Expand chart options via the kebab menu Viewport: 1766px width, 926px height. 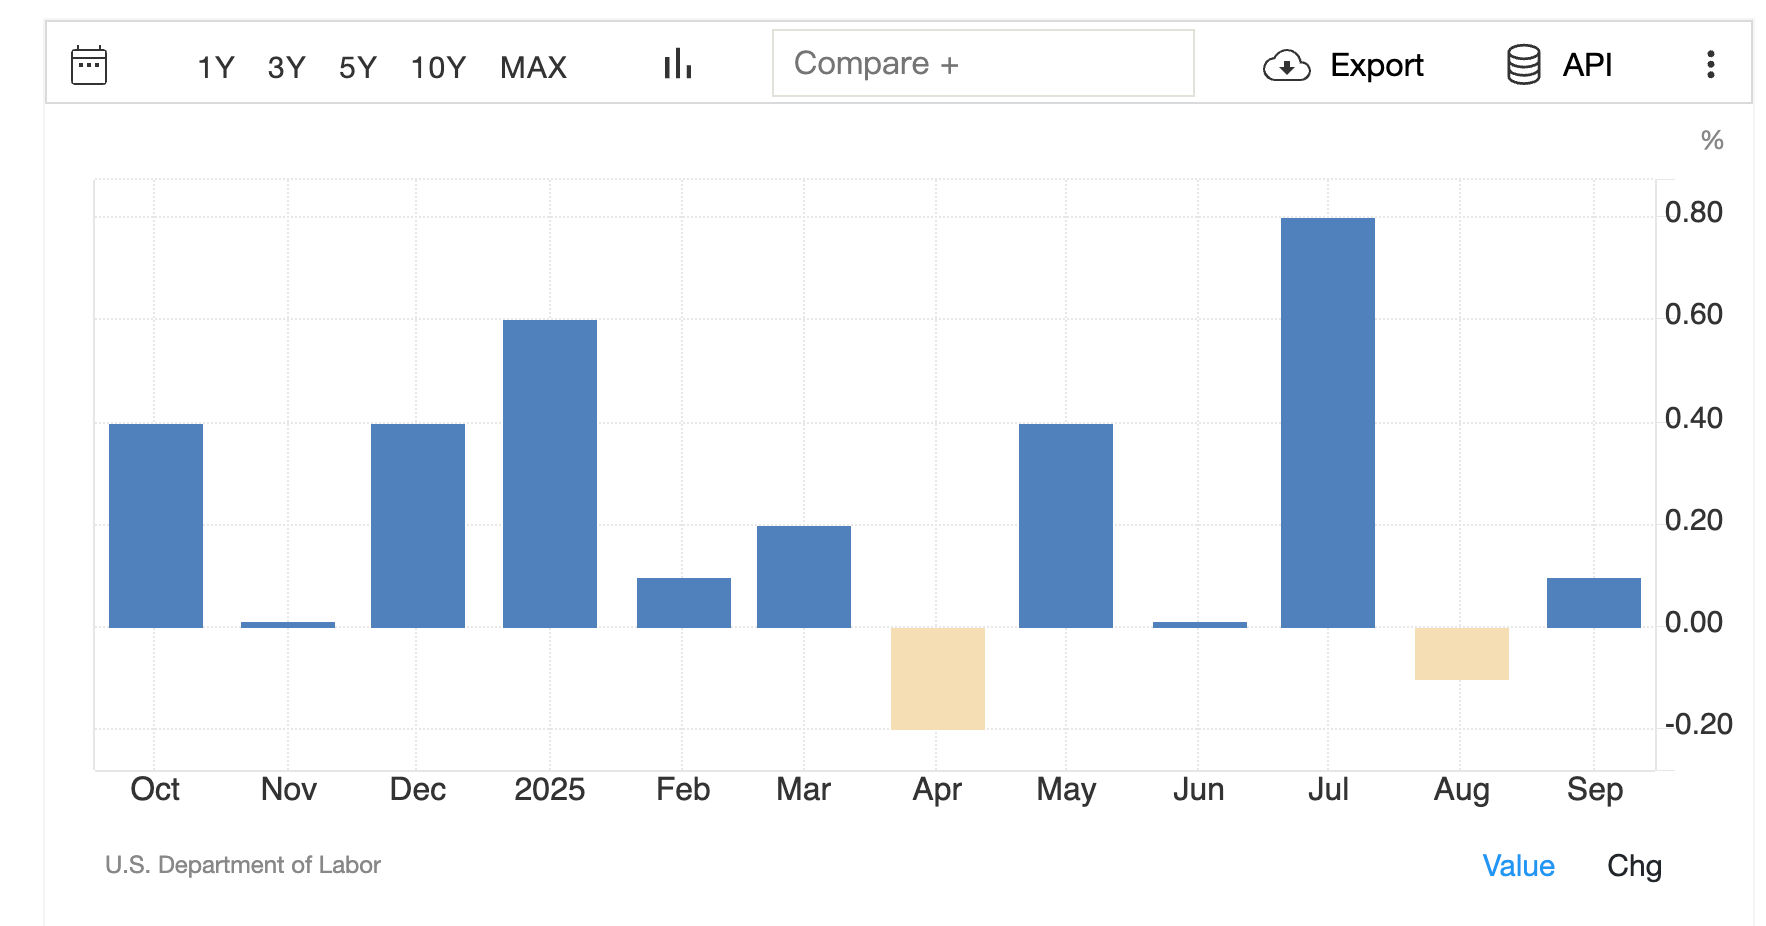(x=1710, y=64)
